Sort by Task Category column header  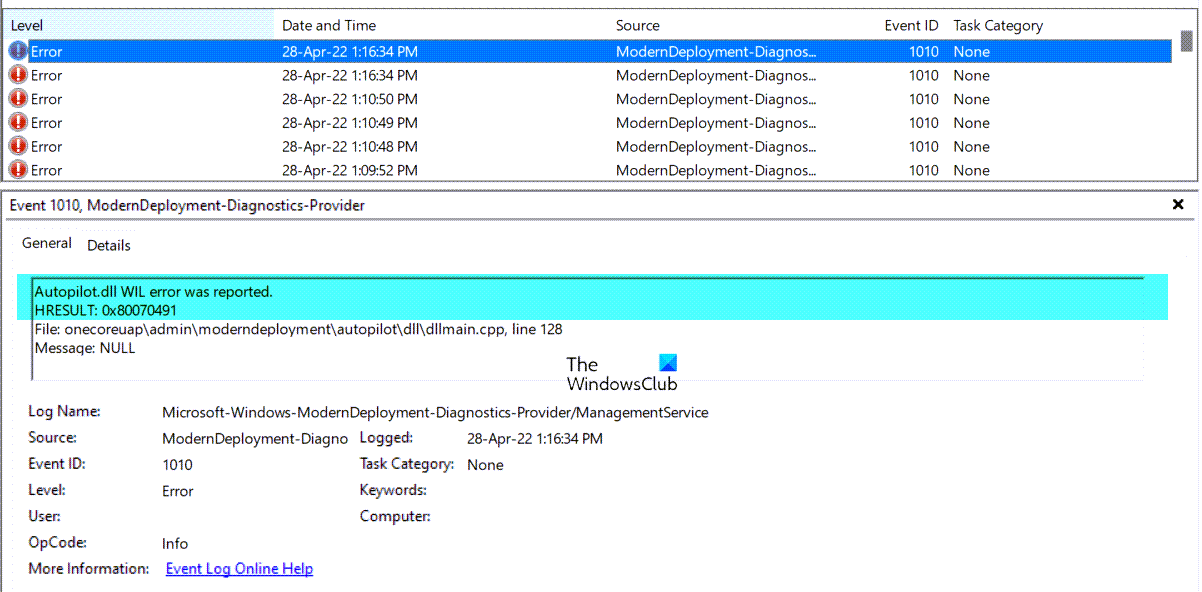pos(998,25)
